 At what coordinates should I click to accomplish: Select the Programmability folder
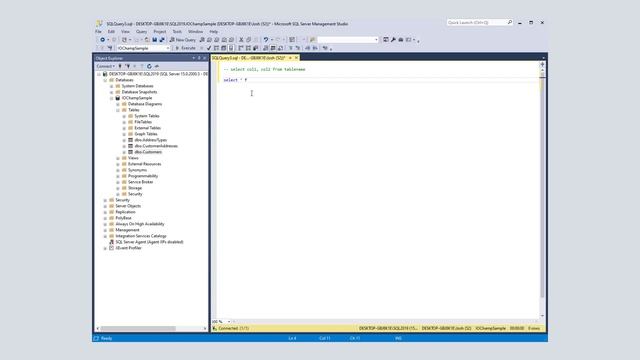143,176
